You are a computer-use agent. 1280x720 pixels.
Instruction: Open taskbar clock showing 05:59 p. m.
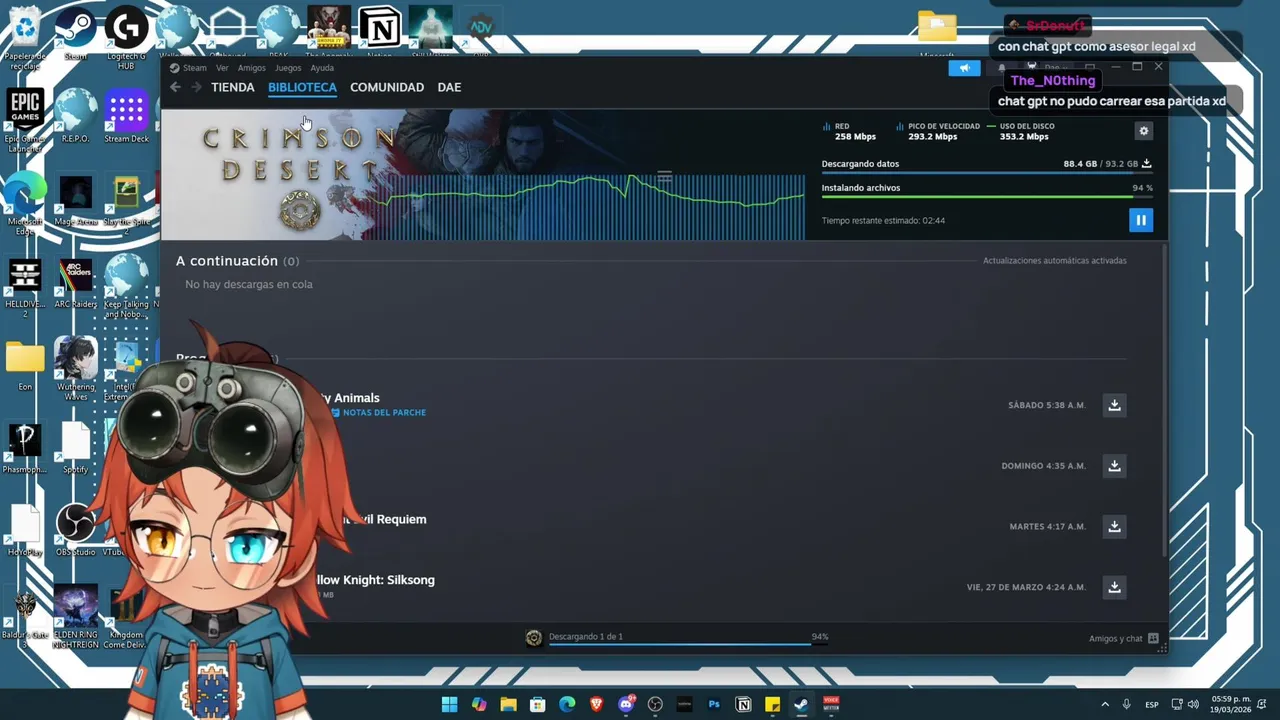click(1231, 704)
